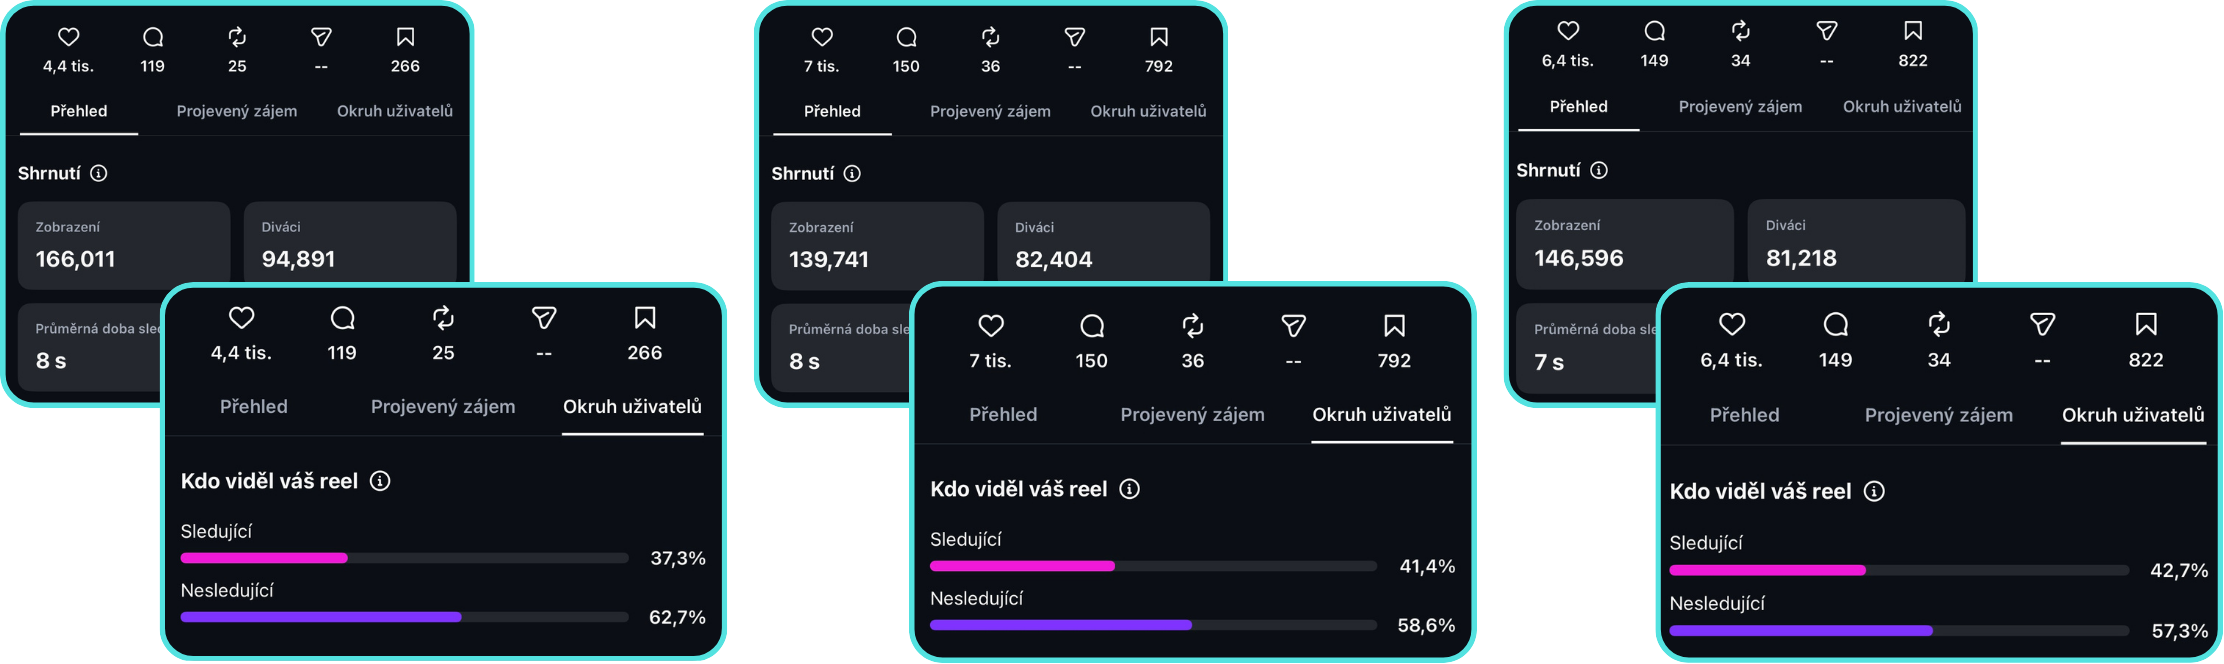Switch to Projevený zájem tab in top-left card
Viewport: 2224px width, 664px height.
[237, 111]
